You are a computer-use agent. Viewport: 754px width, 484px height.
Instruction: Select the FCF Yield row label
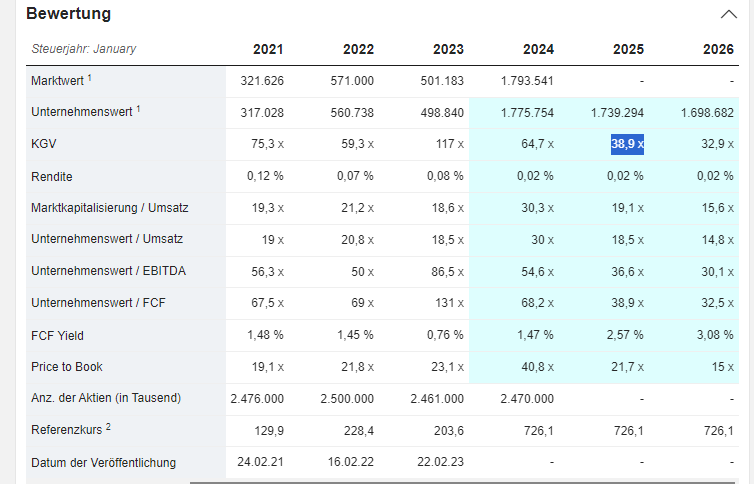(59, 335)
